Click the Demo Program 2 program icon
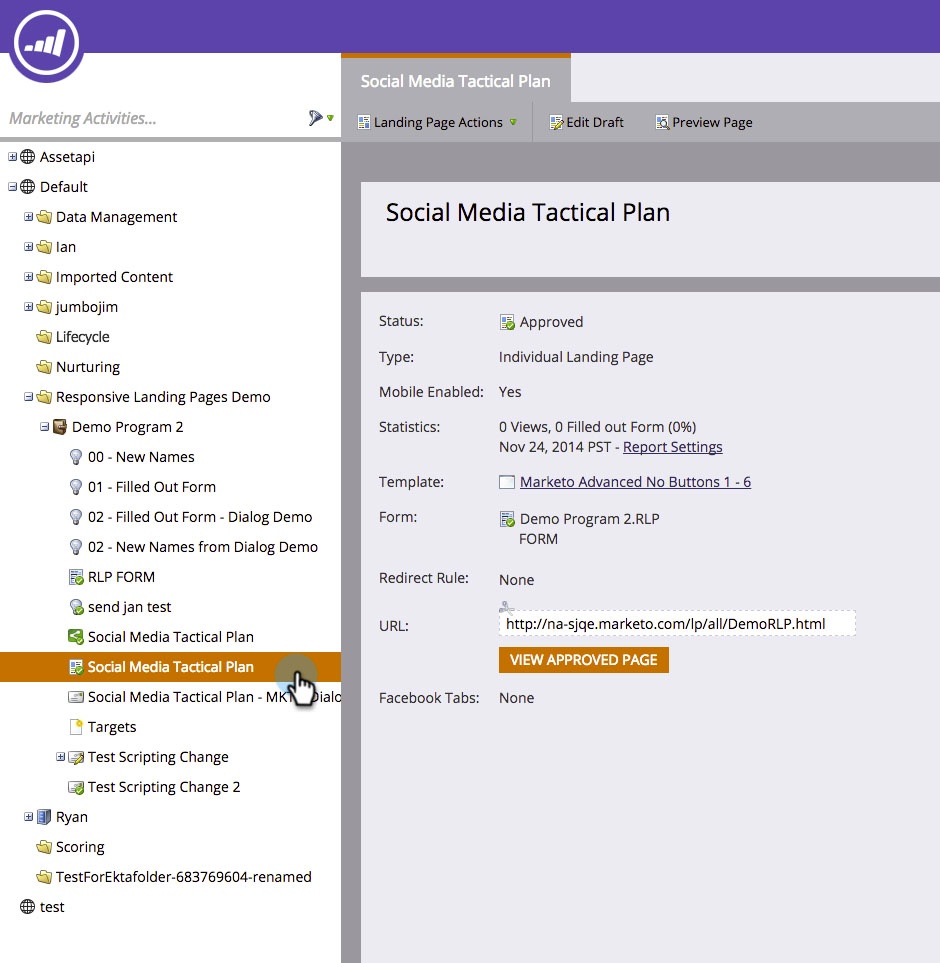Image resolution: width=940 pixels, height=963 pixels. pos(60,427)
